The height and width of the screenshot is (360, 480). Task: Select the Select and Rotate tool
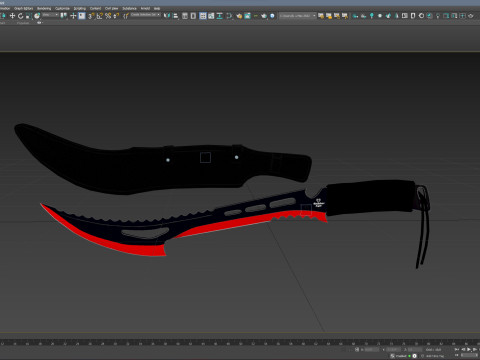[x=20, y=16]
